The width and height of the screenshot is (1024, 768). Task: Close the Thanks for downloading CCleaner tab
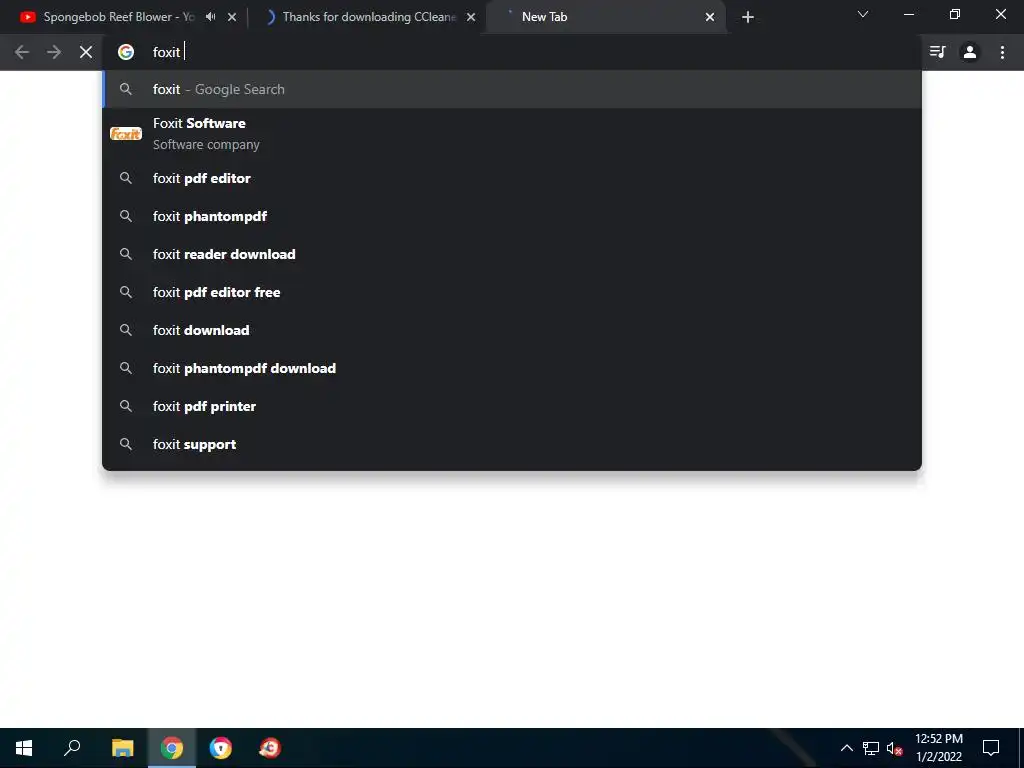471,17
